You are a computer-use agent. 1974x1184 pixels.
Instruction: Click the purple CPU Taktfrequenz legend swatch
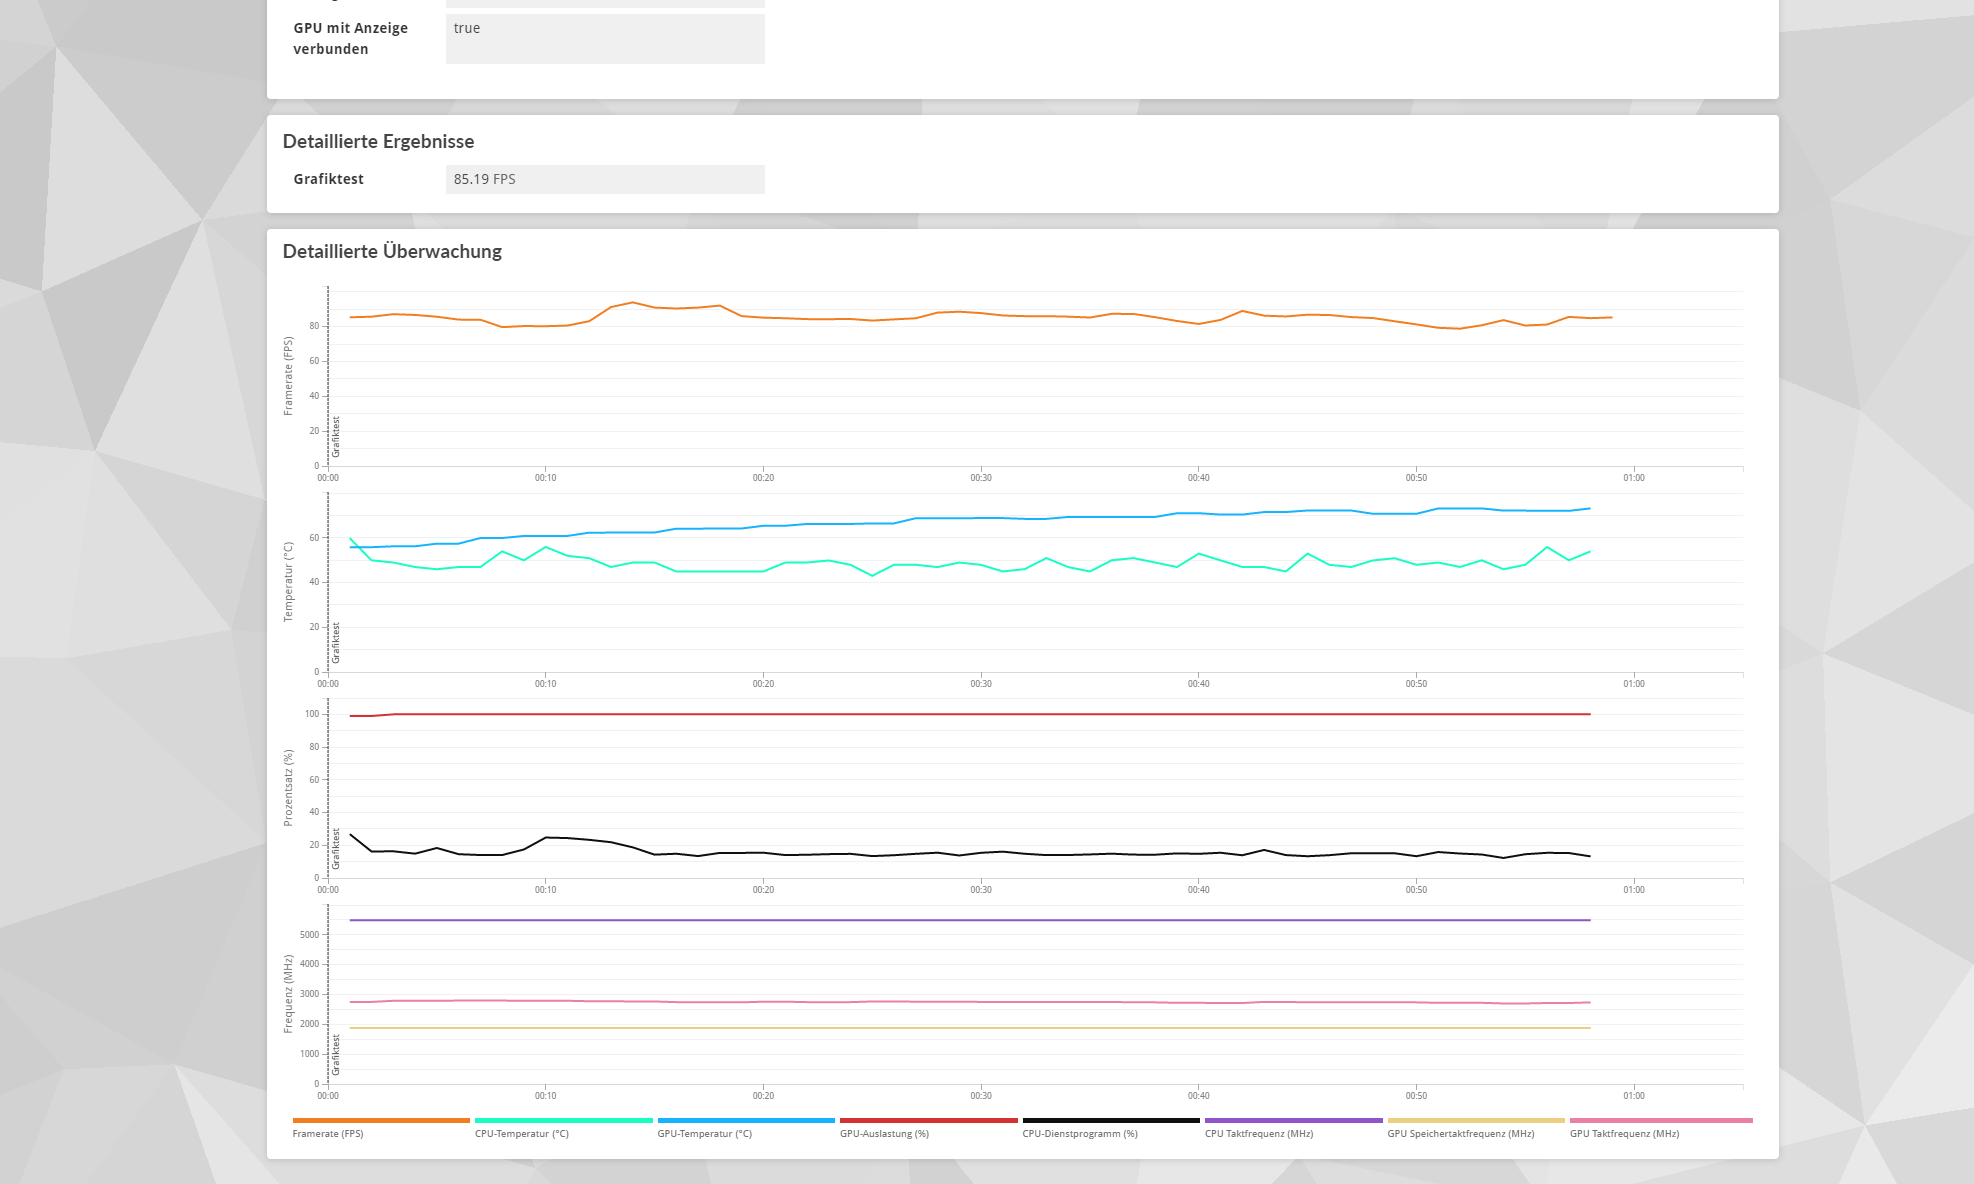tap(1293, 1121)
